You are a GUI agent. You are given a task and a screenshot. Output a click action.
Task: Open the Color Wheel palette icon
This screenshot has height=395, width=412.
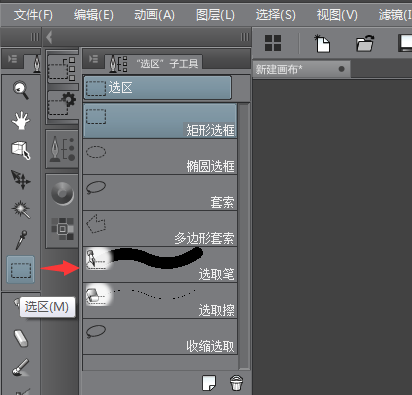pos(62,194)
